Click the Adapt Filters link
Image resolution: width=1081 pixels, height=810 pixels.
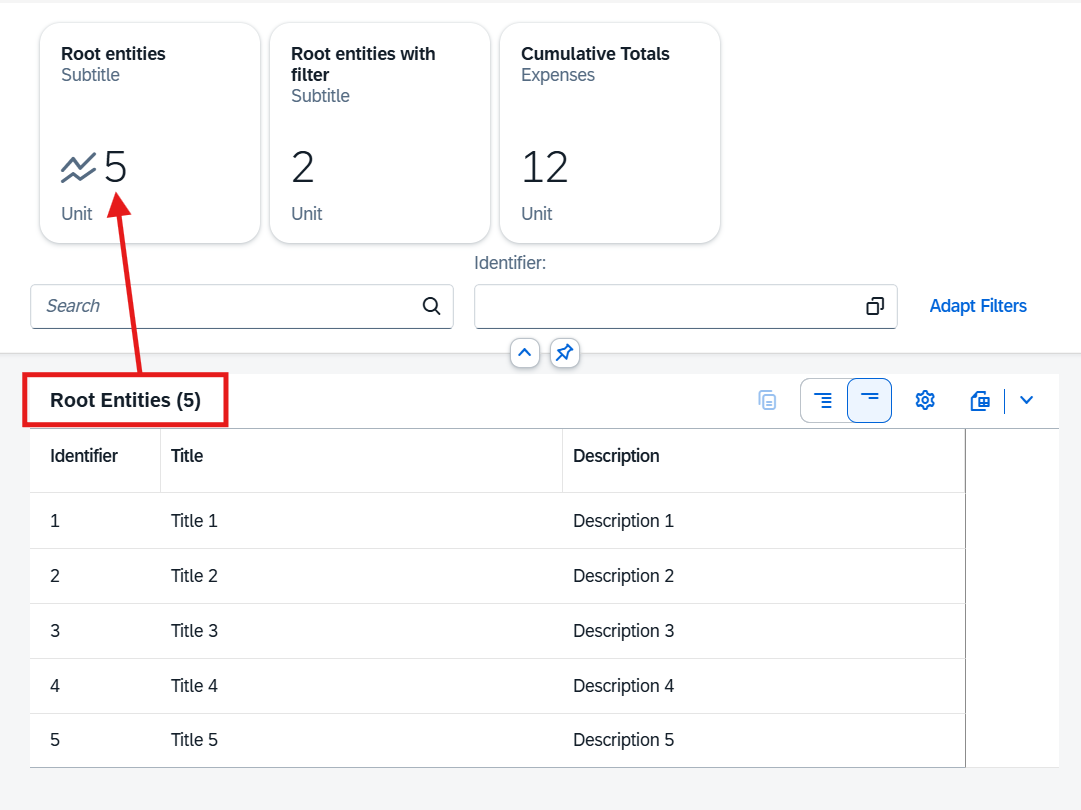(977, 306)
